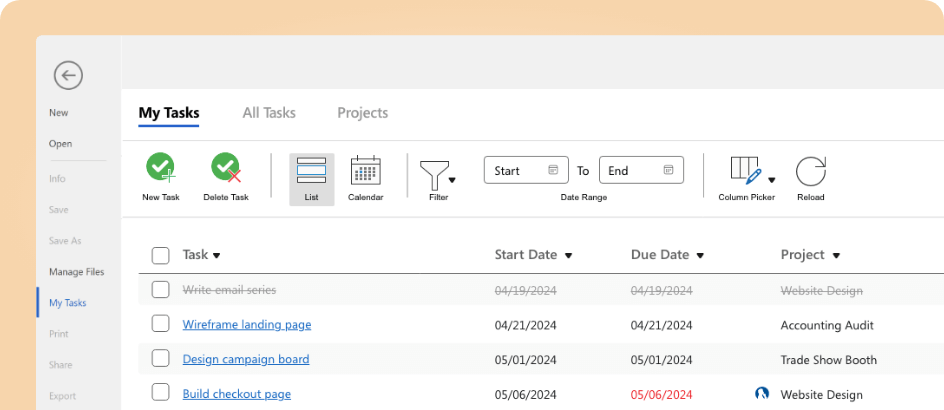Open the Column Picker dropdown arrow

pyautogui.click(x=771, y=179)
